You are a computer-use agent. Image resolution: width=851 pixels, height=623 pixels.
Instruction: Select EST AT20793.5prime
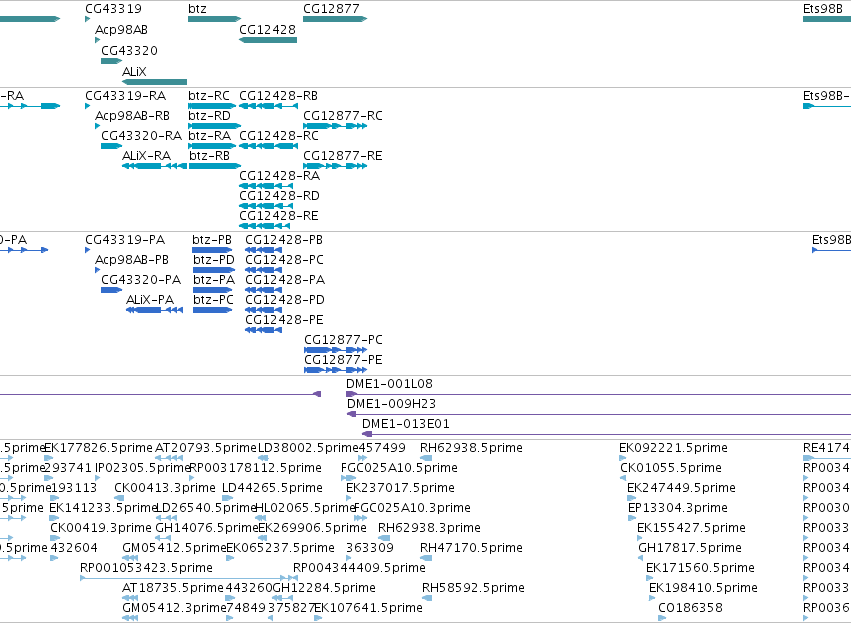point(169,459)
